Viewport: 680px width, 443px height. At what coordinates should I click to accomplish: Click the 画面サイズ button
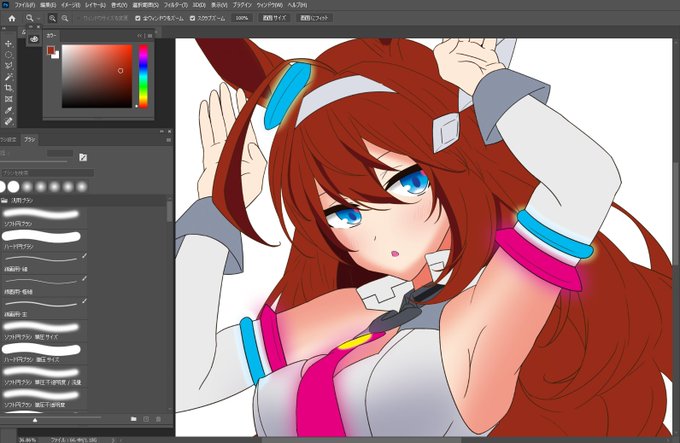pos(275,18)
